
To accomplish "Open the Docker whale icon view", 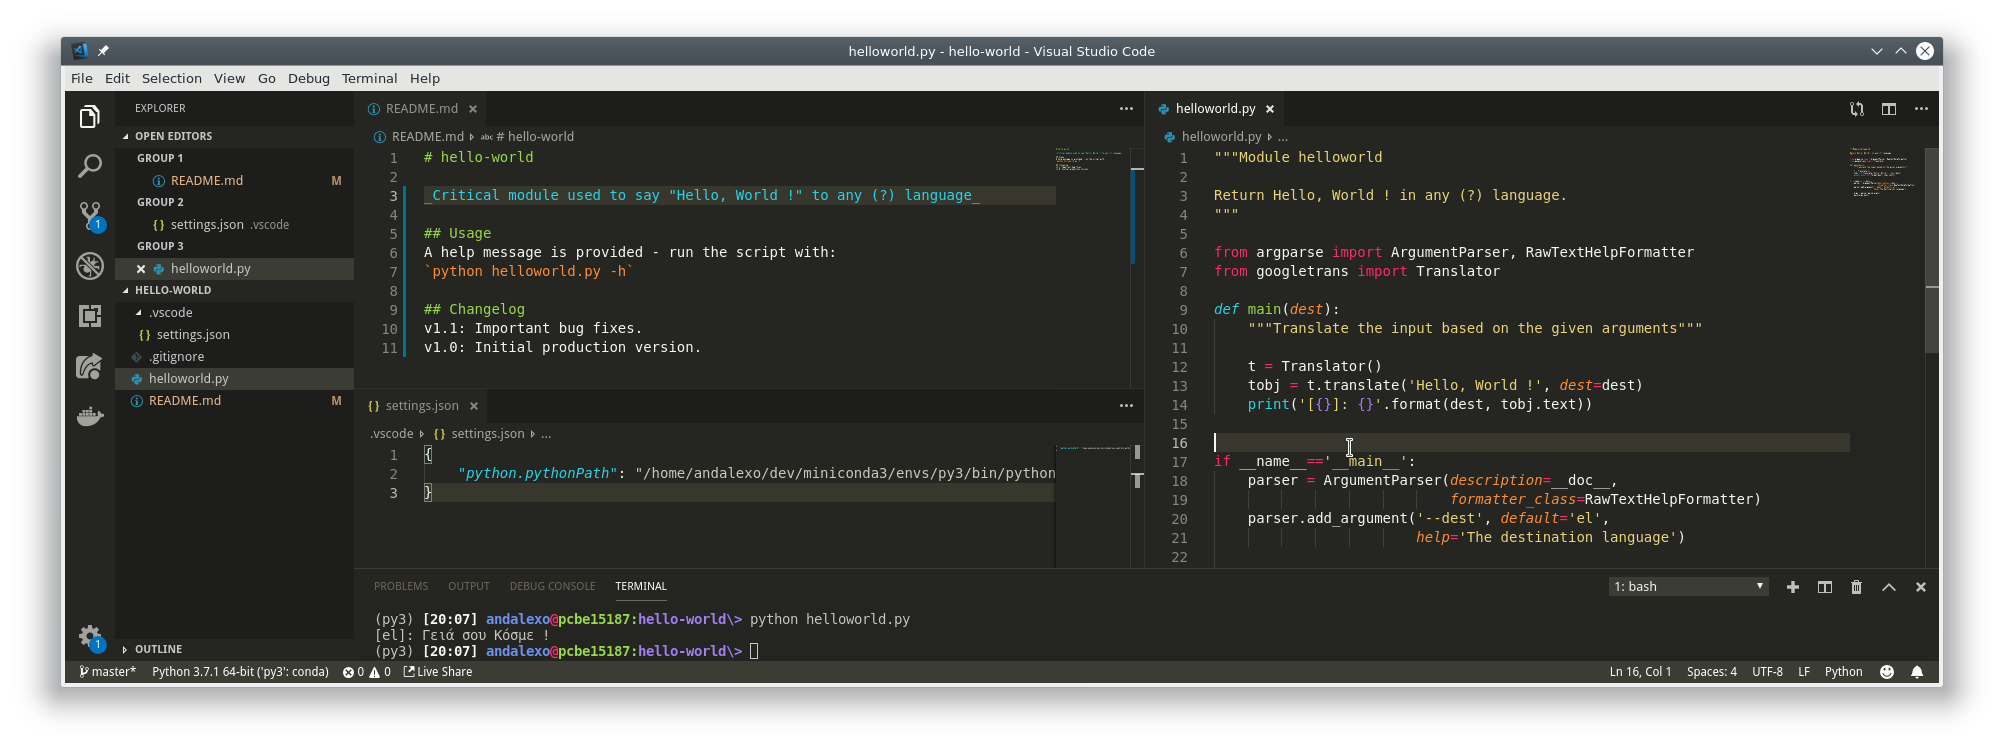I will click(x=90, y=416).
